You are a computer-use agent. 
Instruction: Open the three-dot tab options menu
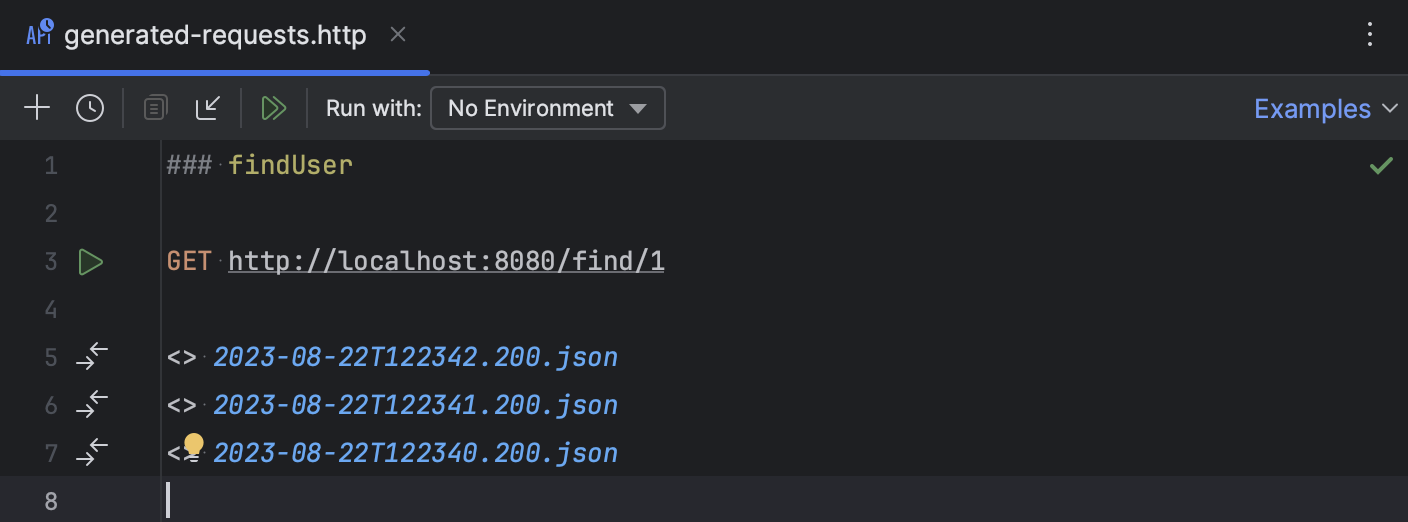click(1370, 35)
